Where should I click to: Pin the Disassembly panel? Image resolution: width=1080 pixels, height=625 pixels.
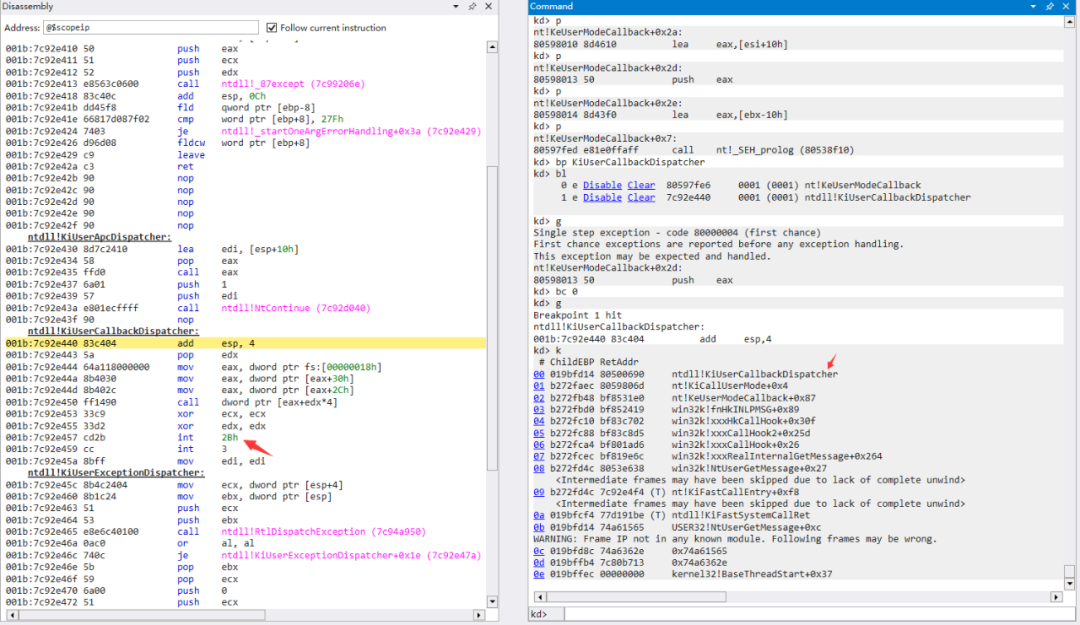point(472,6)
